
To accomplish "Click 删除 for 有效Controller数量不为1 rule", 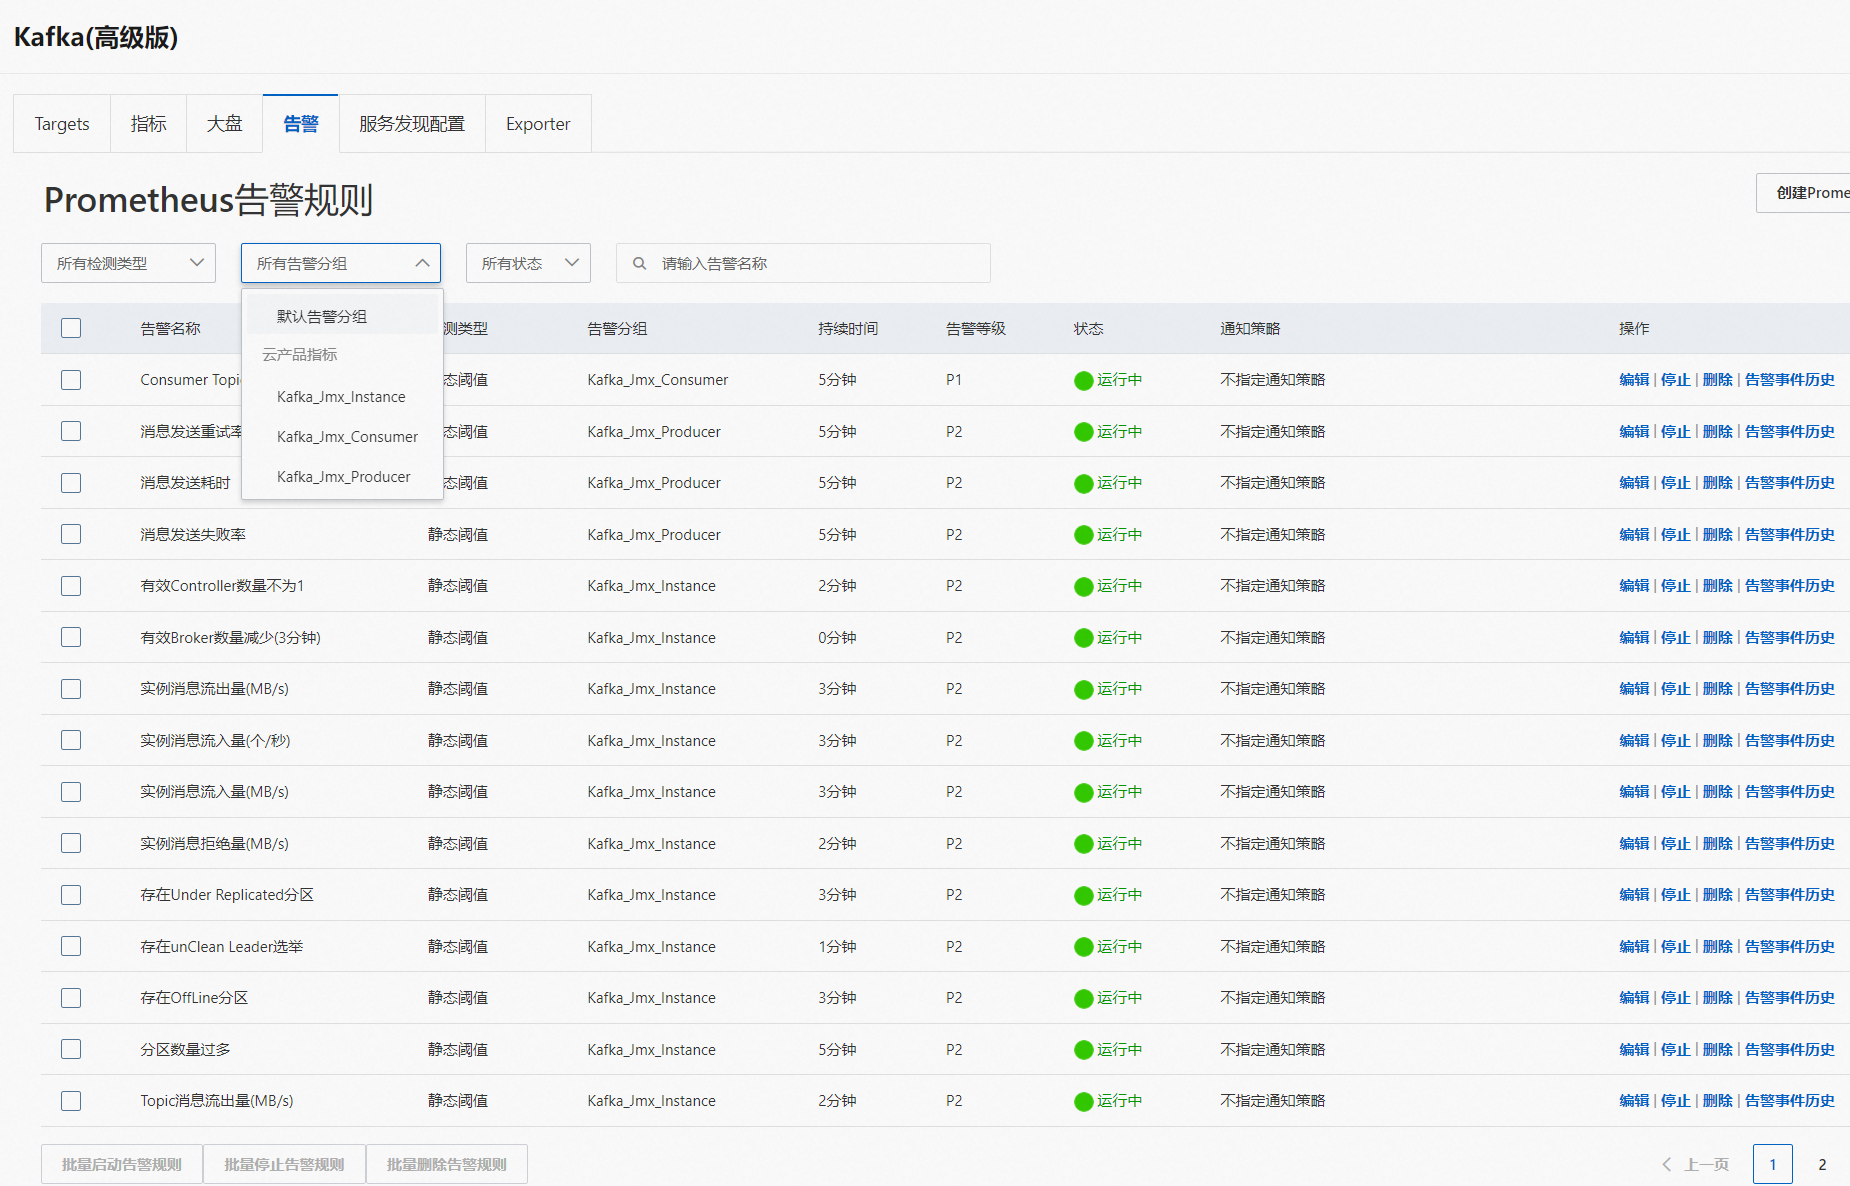I will tap(1718, 586).
